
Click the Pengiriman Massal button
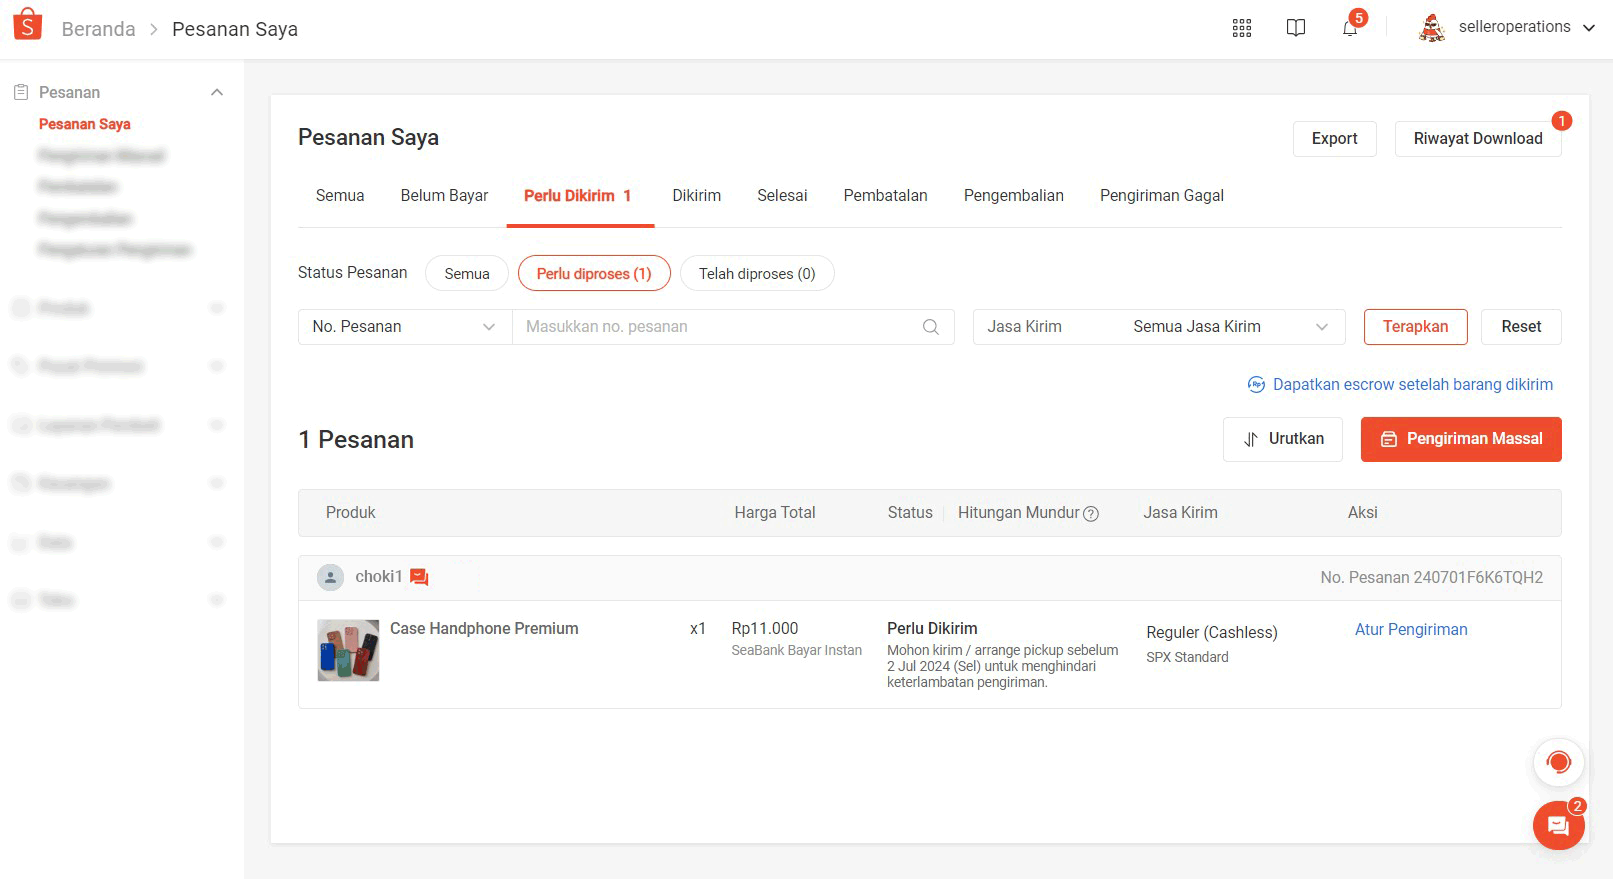point(1461,439)
